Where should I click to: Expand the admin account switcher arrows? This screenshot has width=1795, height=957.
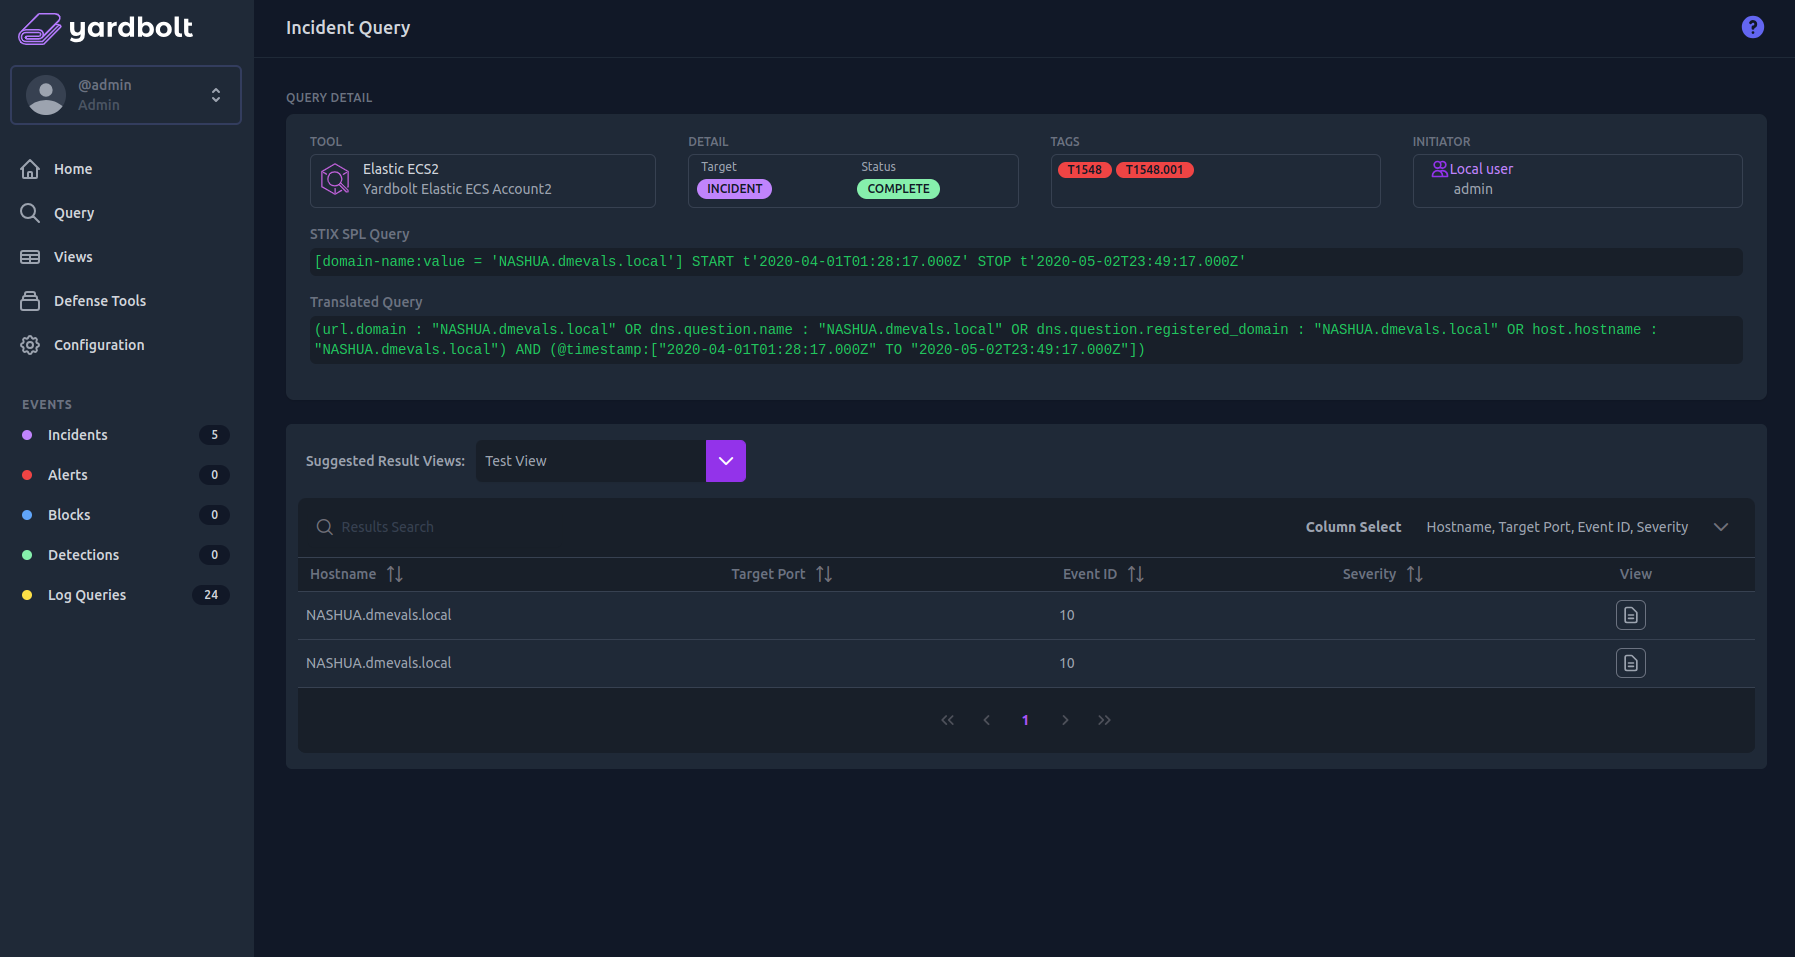pyautogui.click(x=216, y=95)
